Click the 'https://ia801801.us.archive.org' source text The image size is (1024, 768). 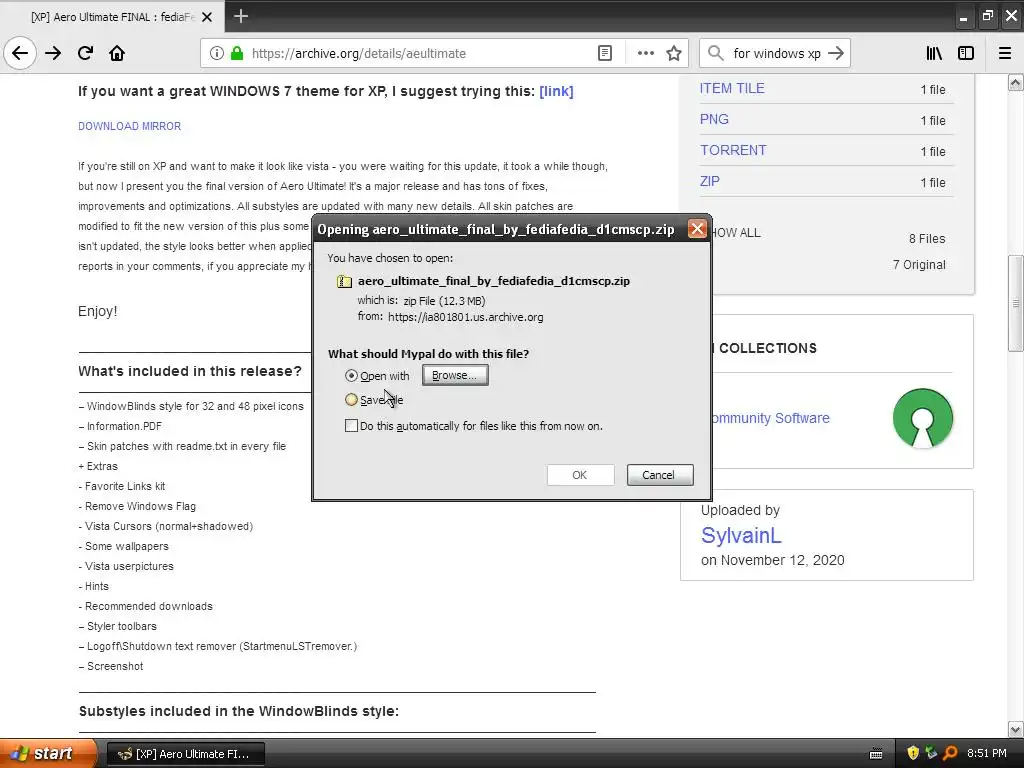pos(466,317)
